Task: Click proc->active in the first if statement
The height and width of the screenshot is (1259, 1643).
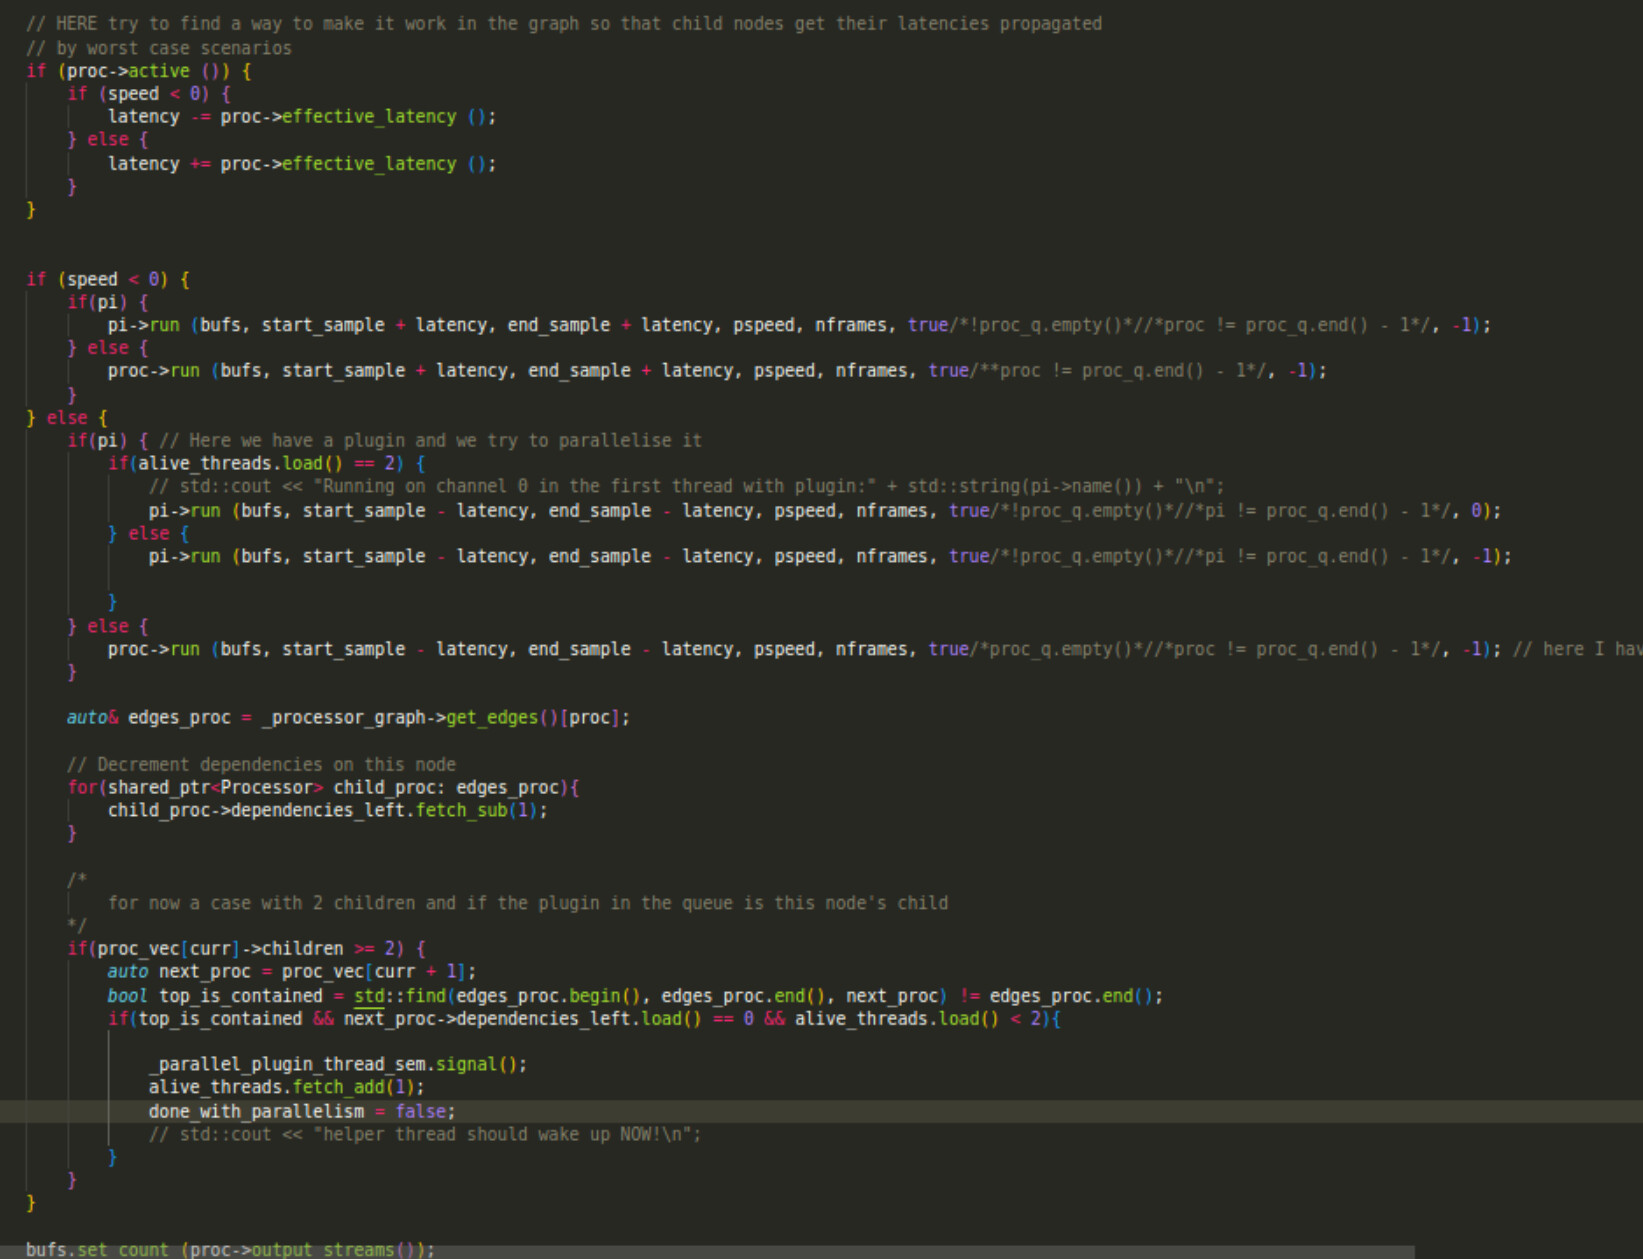Action: coord(128,71)
